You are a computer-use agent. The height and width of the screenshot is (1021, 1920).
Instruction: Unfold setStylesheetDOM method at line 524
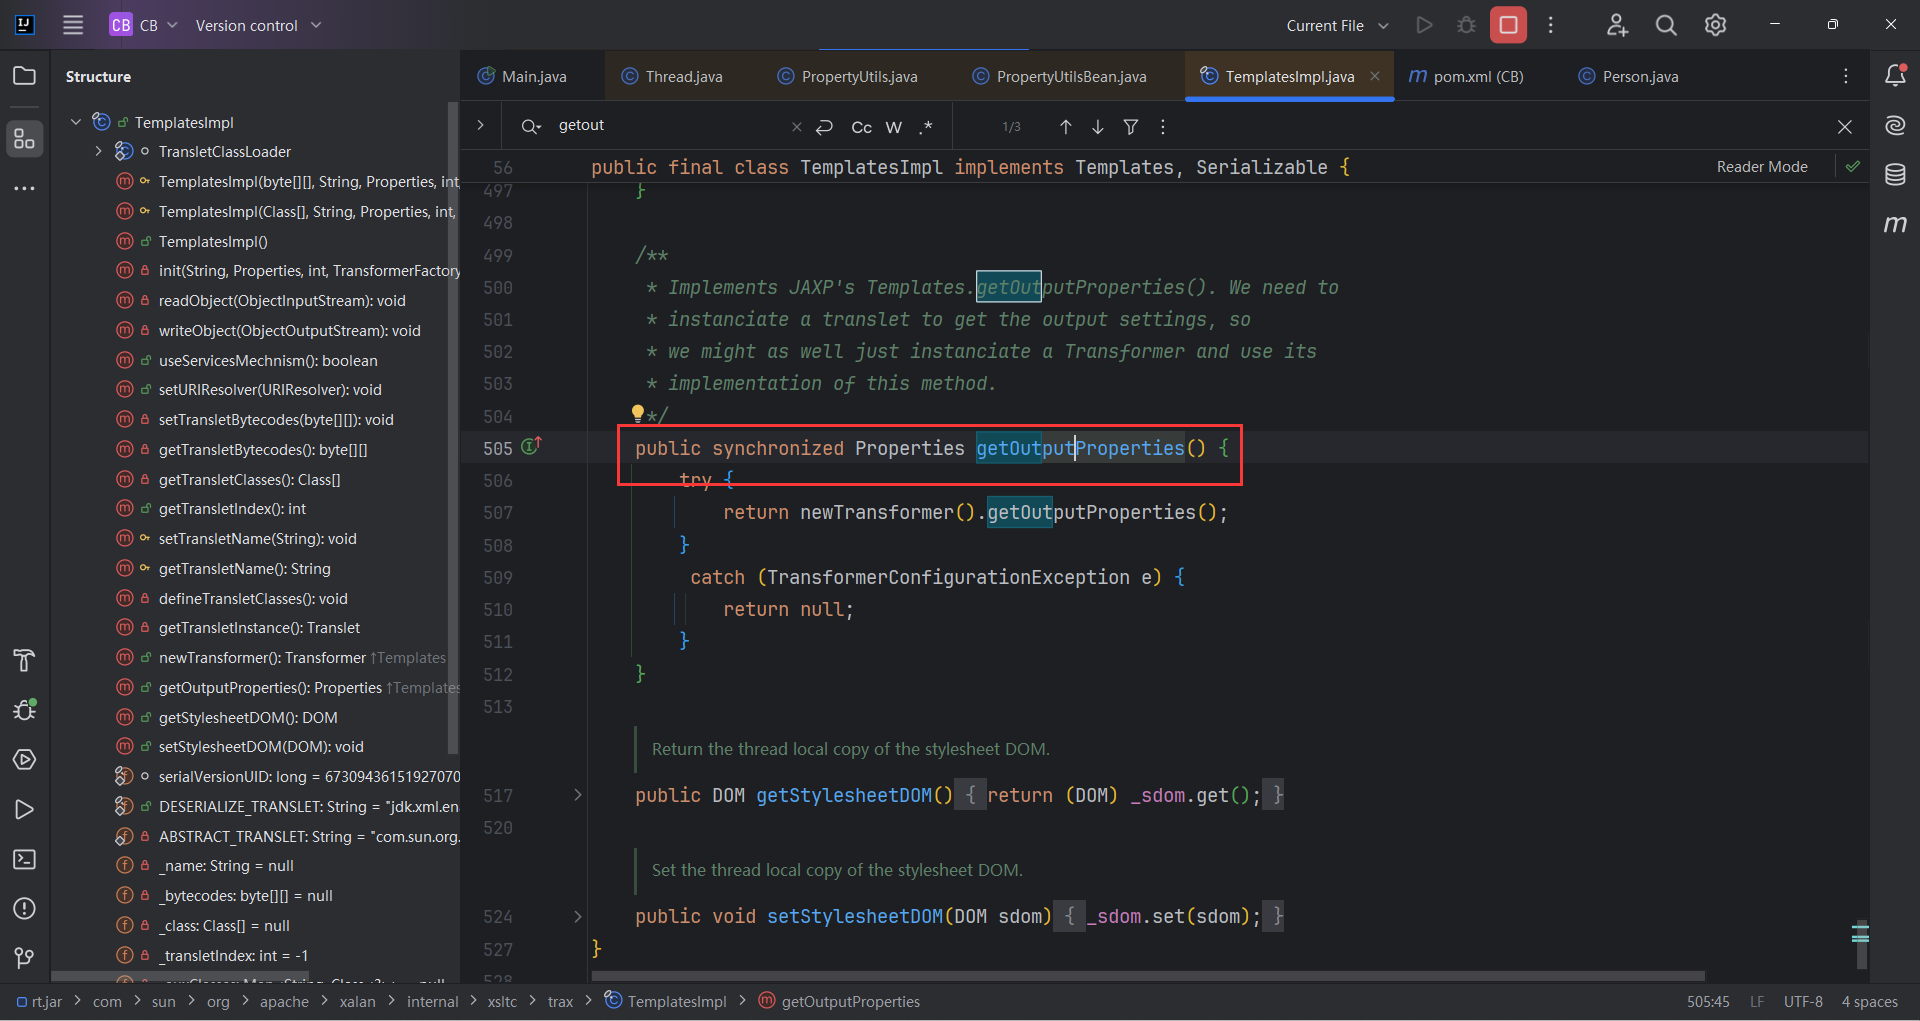click(x=577, y=916)
